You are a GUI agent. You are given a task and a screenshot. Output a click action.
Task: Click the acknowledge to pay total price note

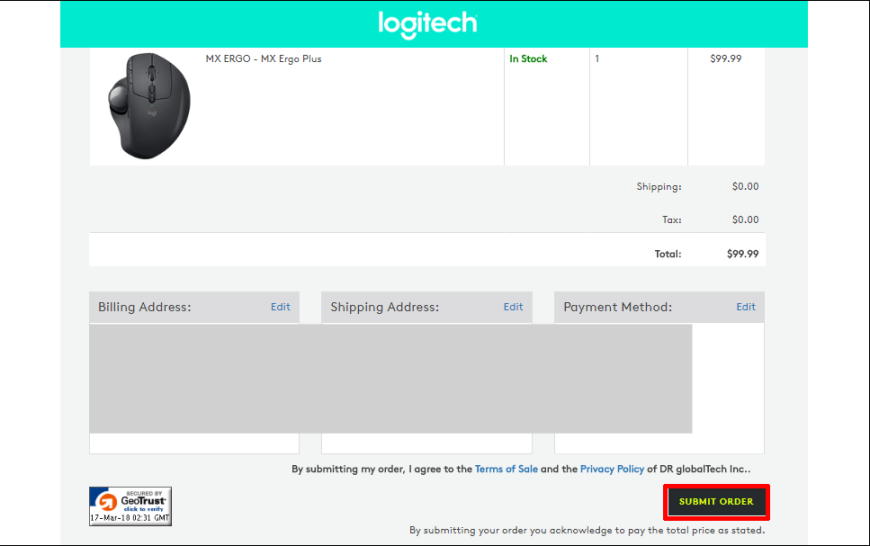[587, 530]
